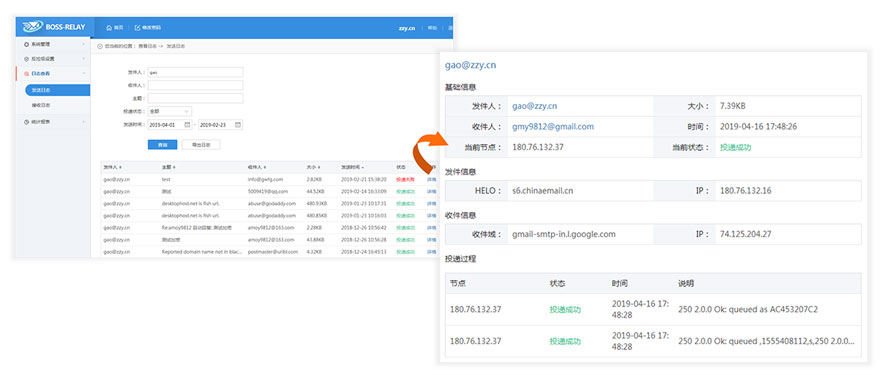The height and width of the screenshot is (375, 884).
Task: Click the home icon in the top bar
Action: tap(109, 27)
